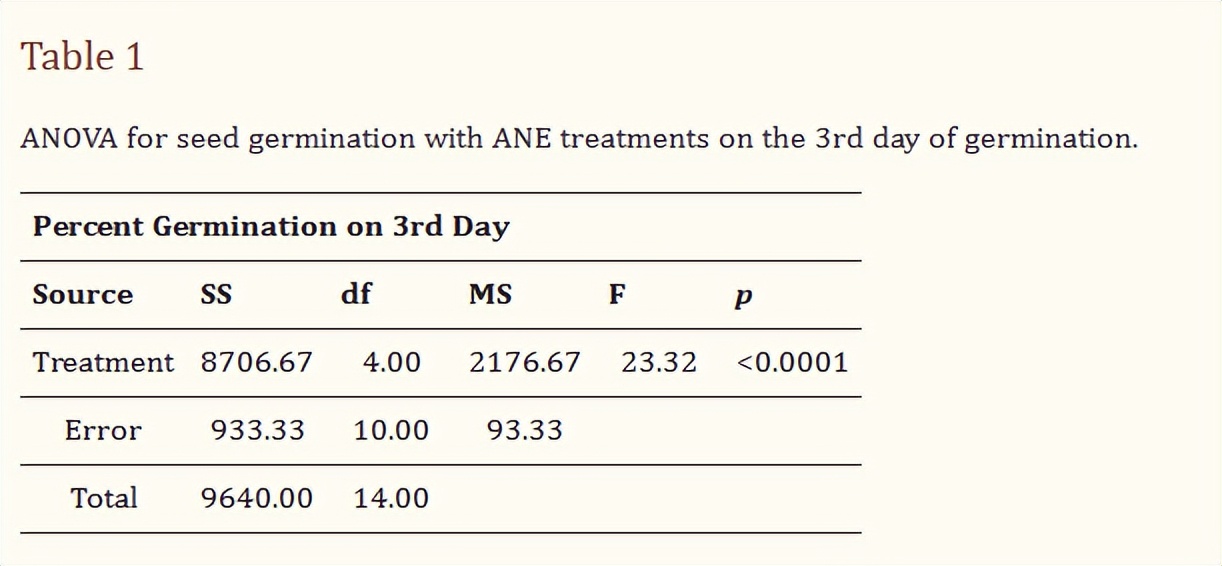The height and width of the screenshot is (566, 1222).
Task: Select the "F" column header
Action: [618, 295]
